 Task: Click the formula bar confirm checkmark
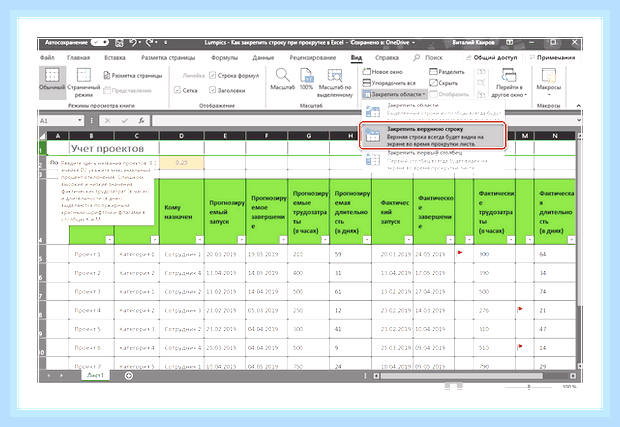pos(125,121)
